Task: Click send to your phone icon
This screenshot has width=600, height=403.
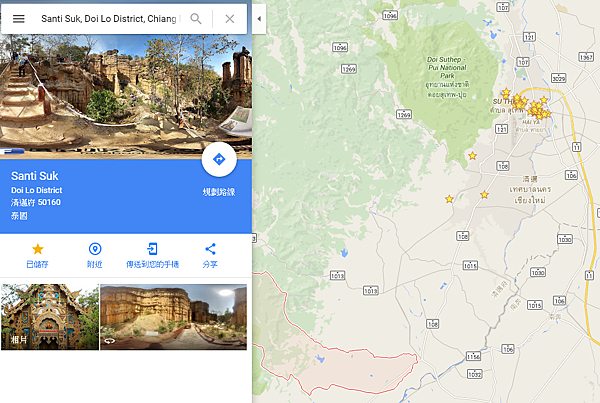Action: (152, 249)
